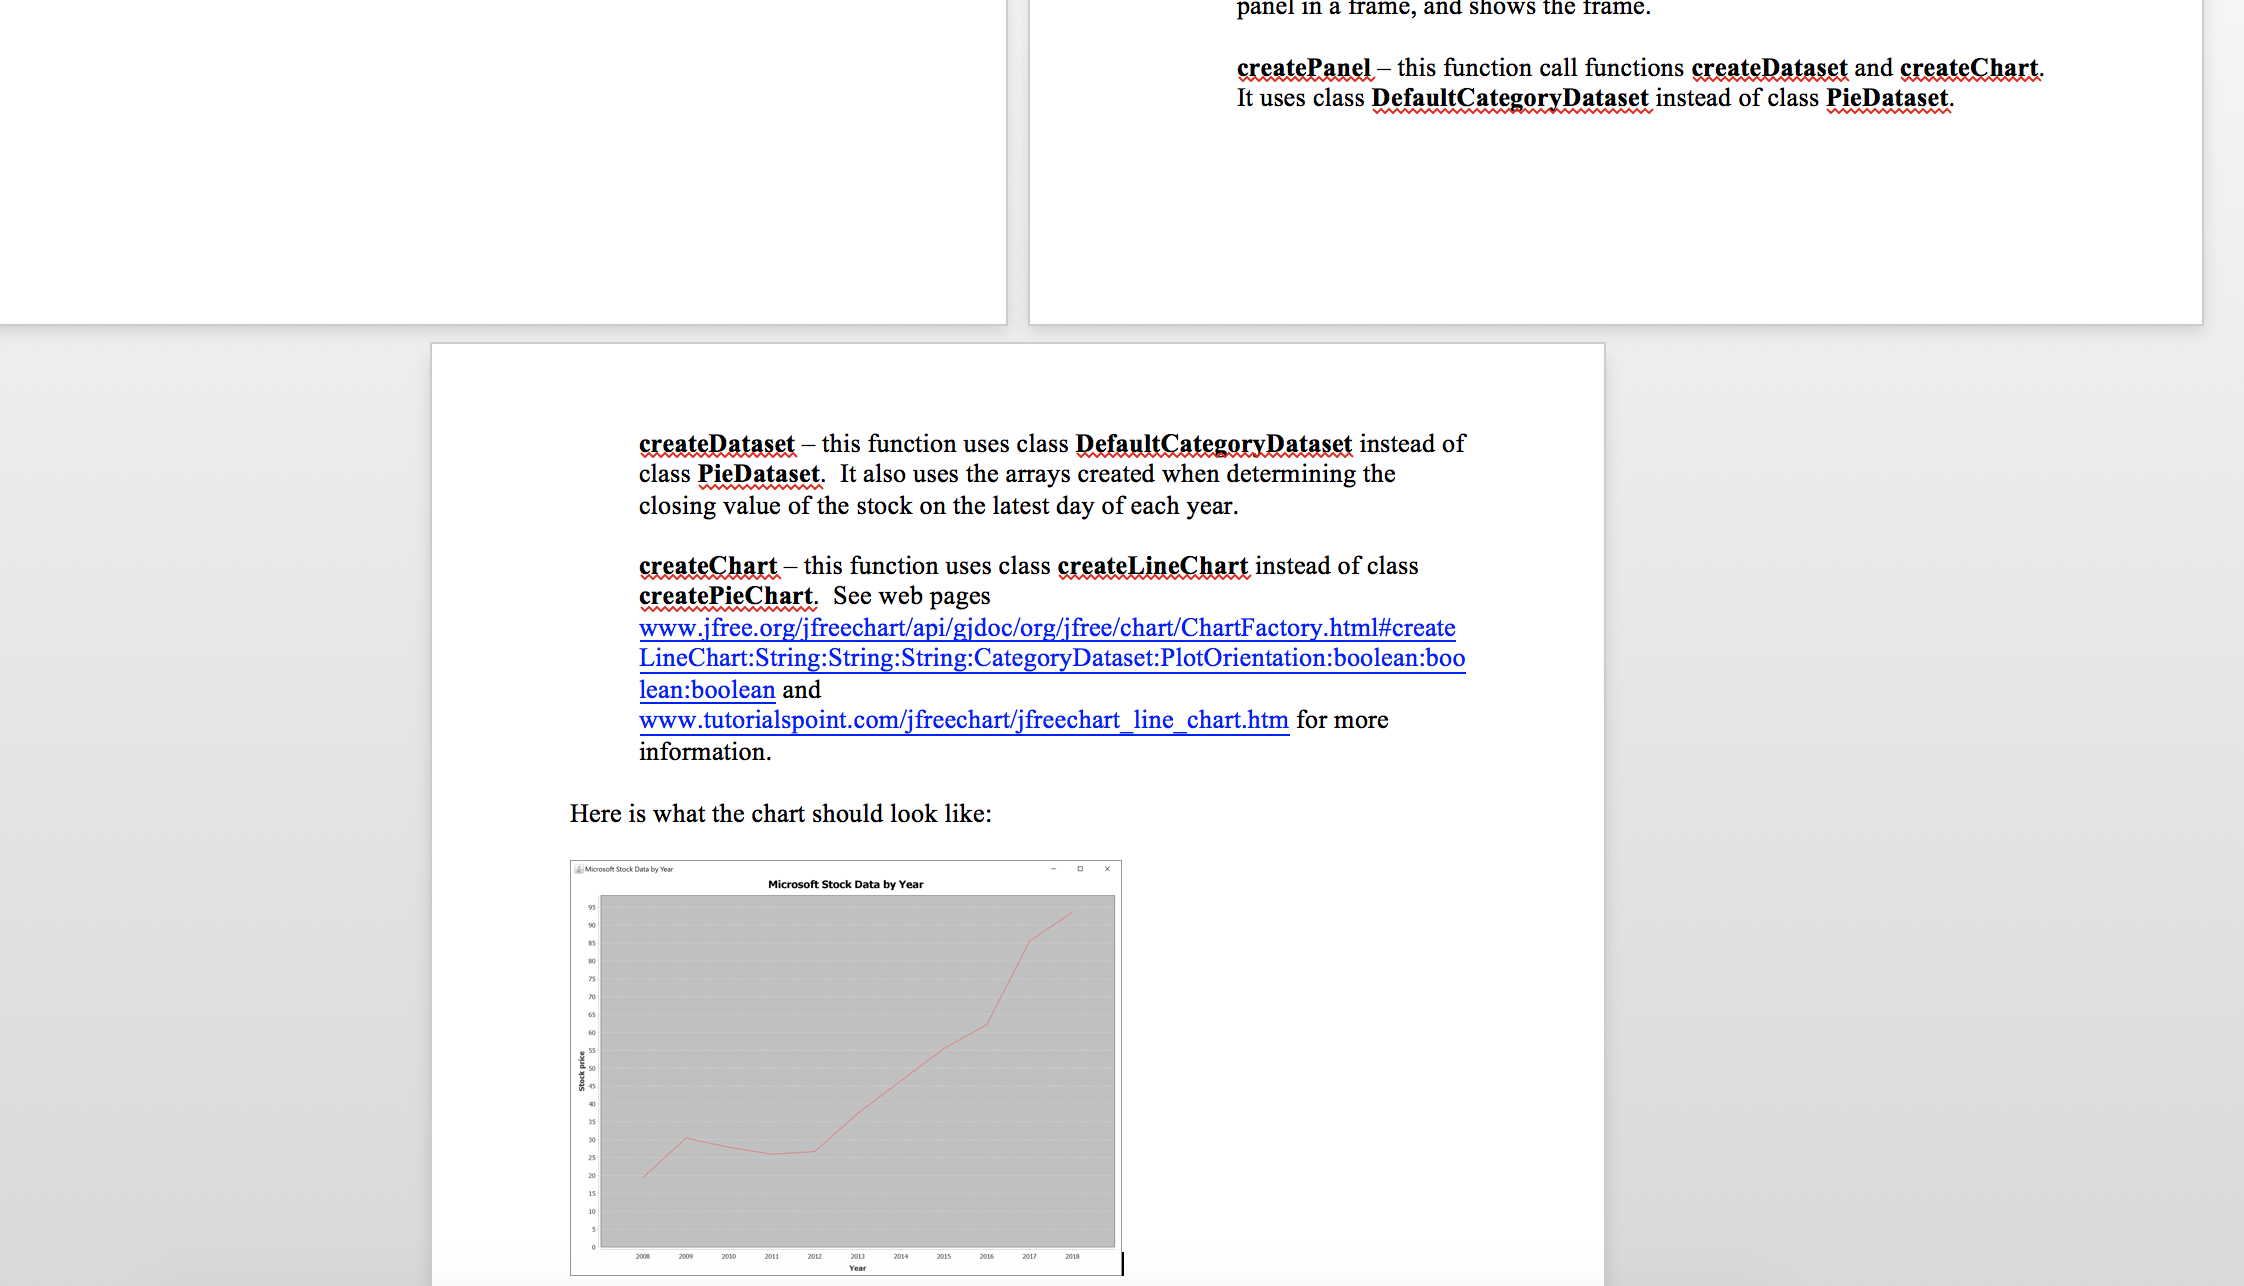
Task: Click the Java application icon in chart title bar
Action: tap(579, 869)
